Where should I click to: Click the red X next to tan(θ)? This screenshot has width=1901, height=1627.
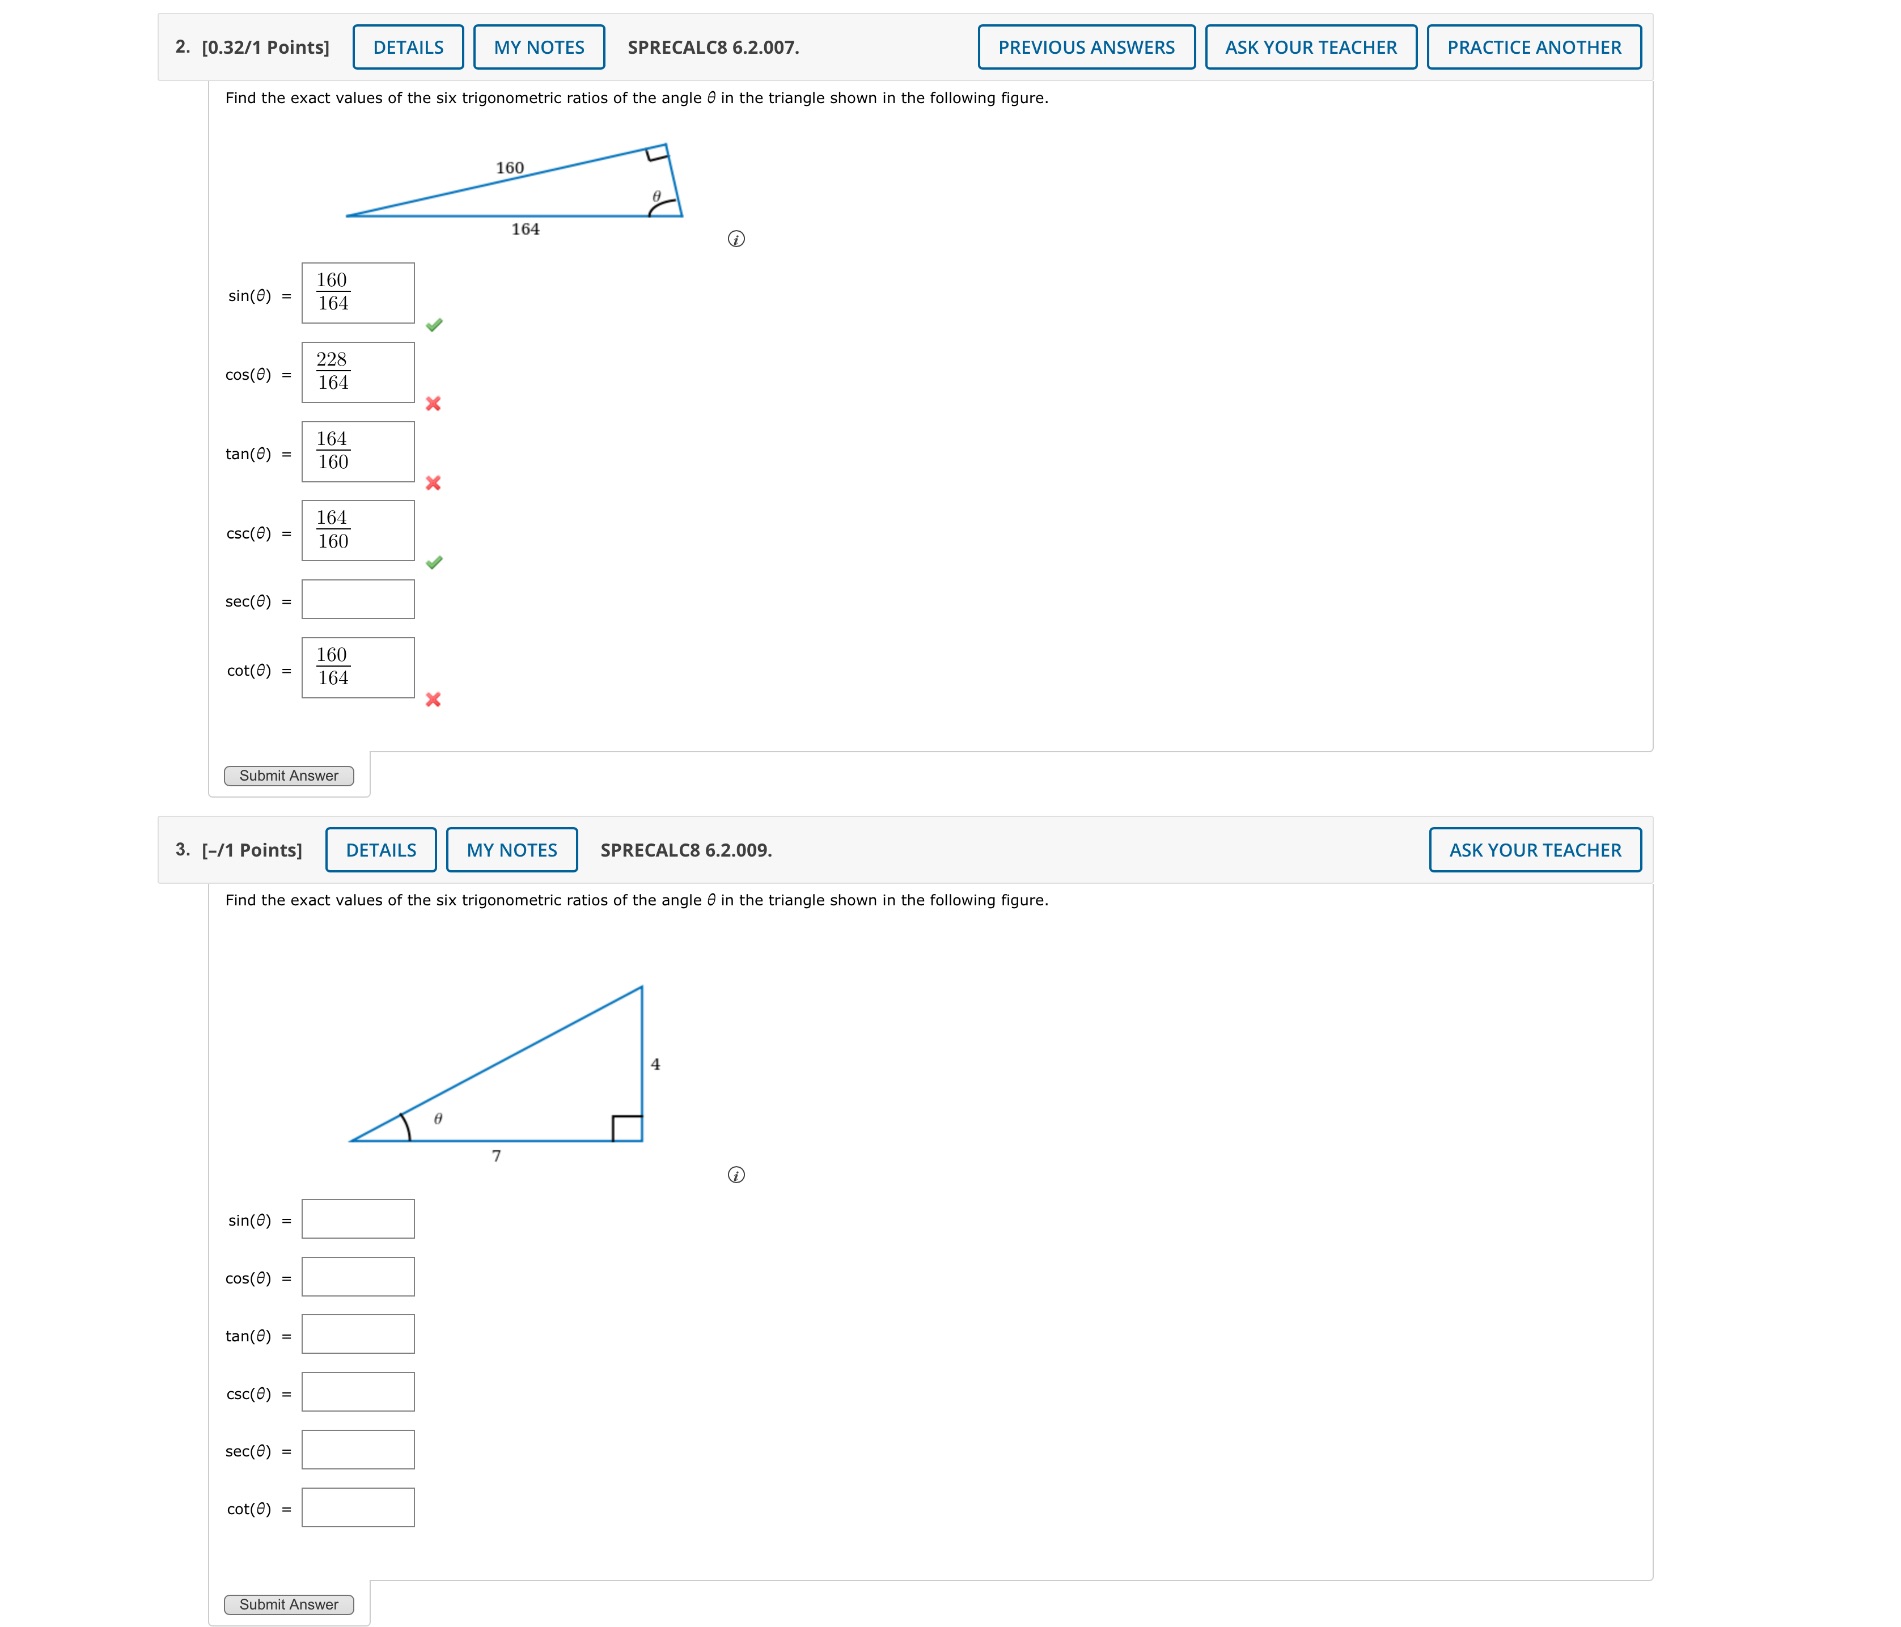pyautogui.click(x=433, y=483)
